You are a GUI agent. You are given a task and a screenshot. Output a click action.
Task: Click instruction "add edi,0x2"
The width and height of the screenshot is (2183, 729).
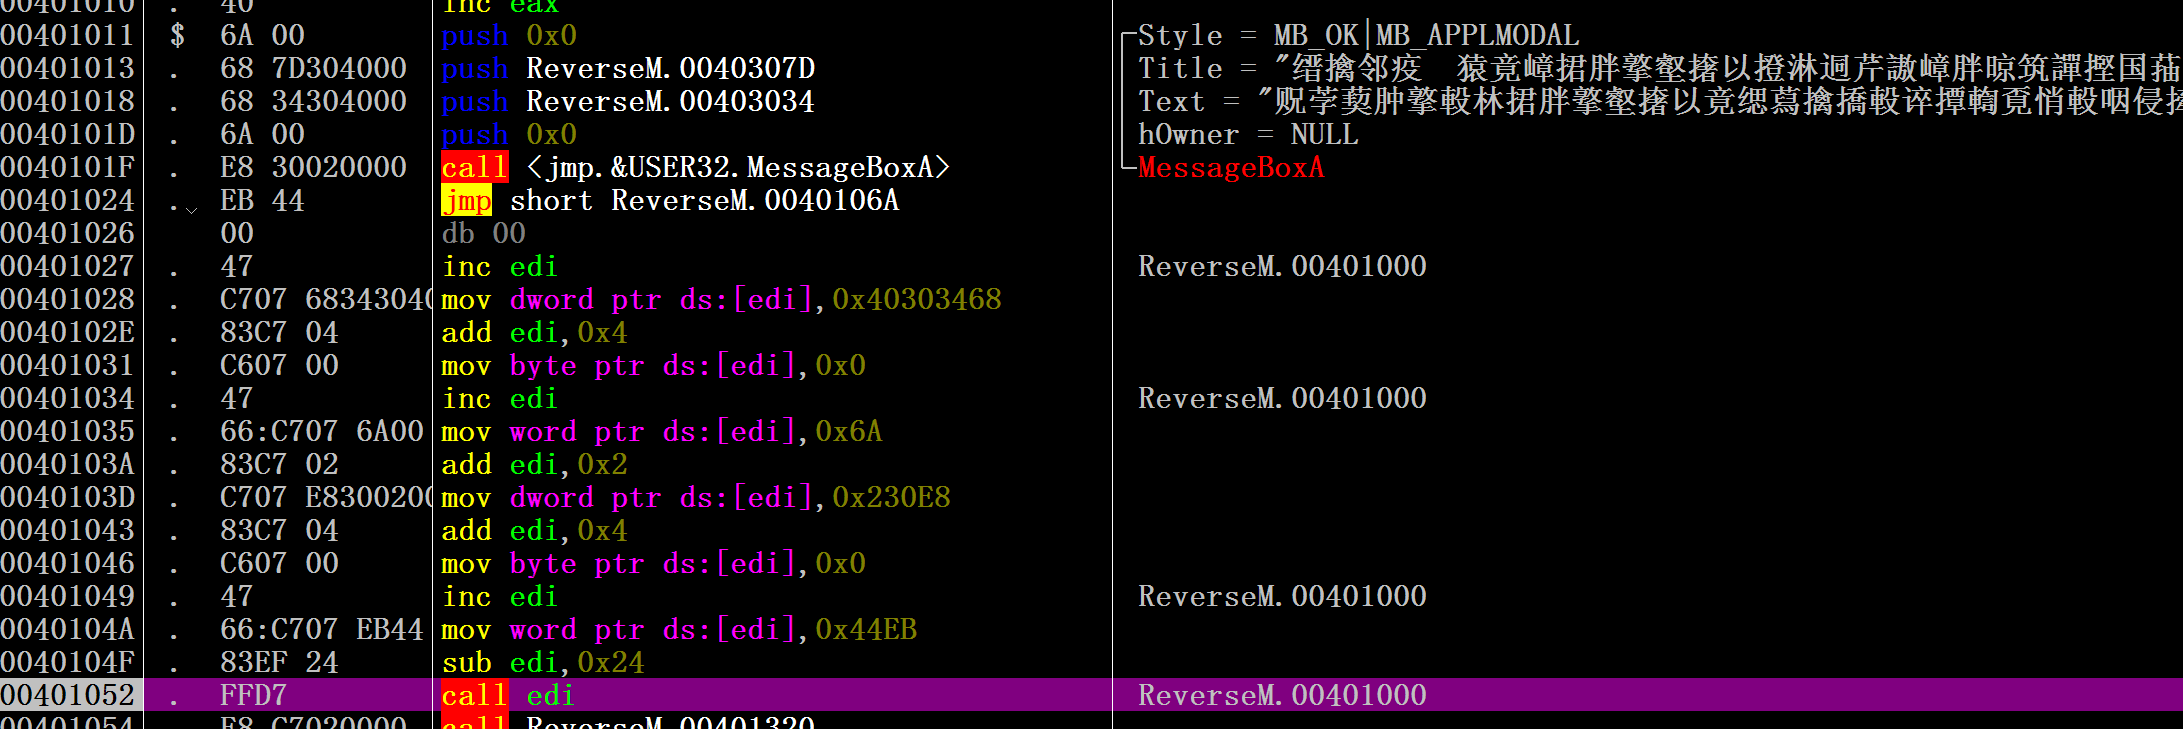[x=535, y=465]
